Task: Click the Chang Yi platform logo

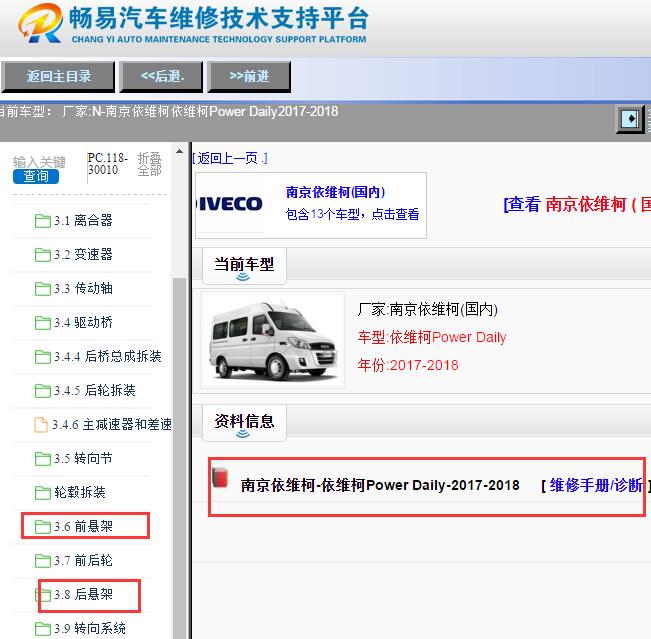Action: (41, 23)
